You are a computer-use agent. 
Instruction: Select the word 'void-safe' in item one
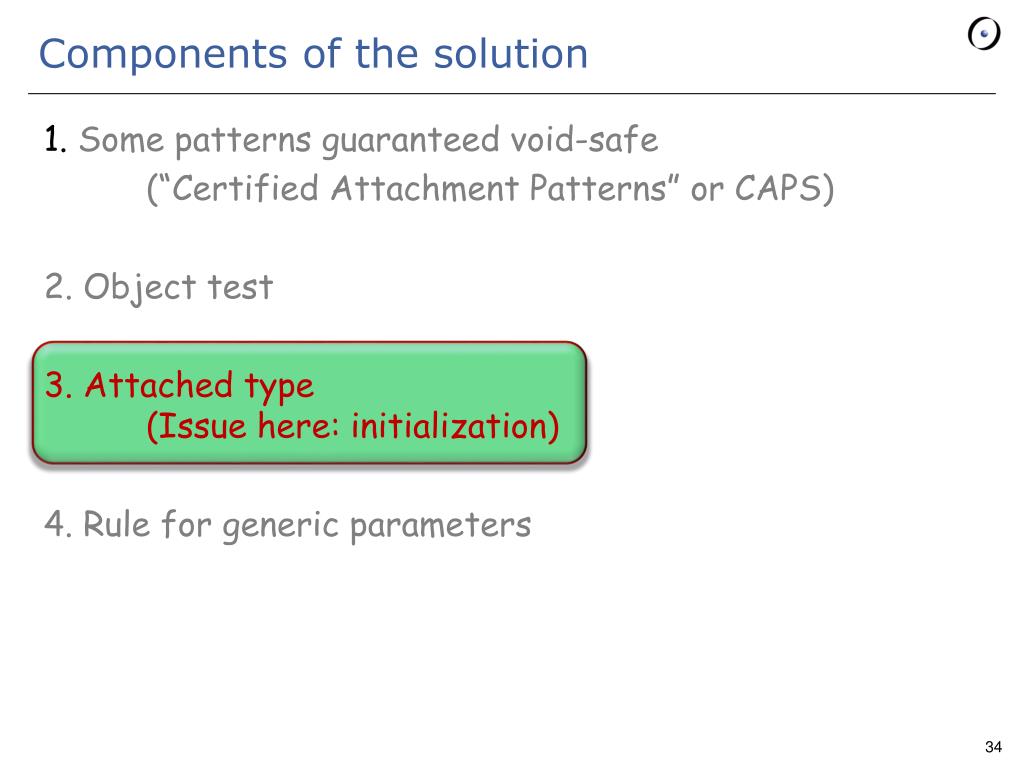pos(584,140)
